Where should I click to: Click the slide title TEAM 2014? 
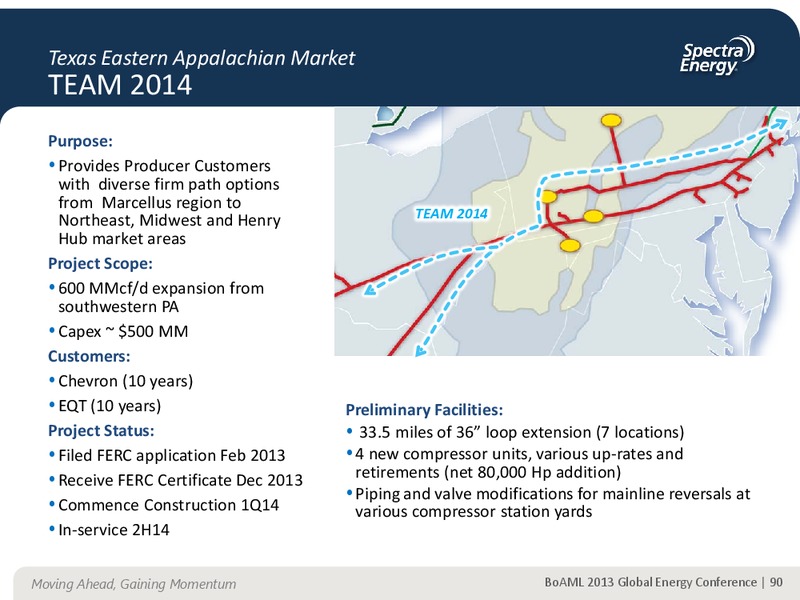pos(120,85)
